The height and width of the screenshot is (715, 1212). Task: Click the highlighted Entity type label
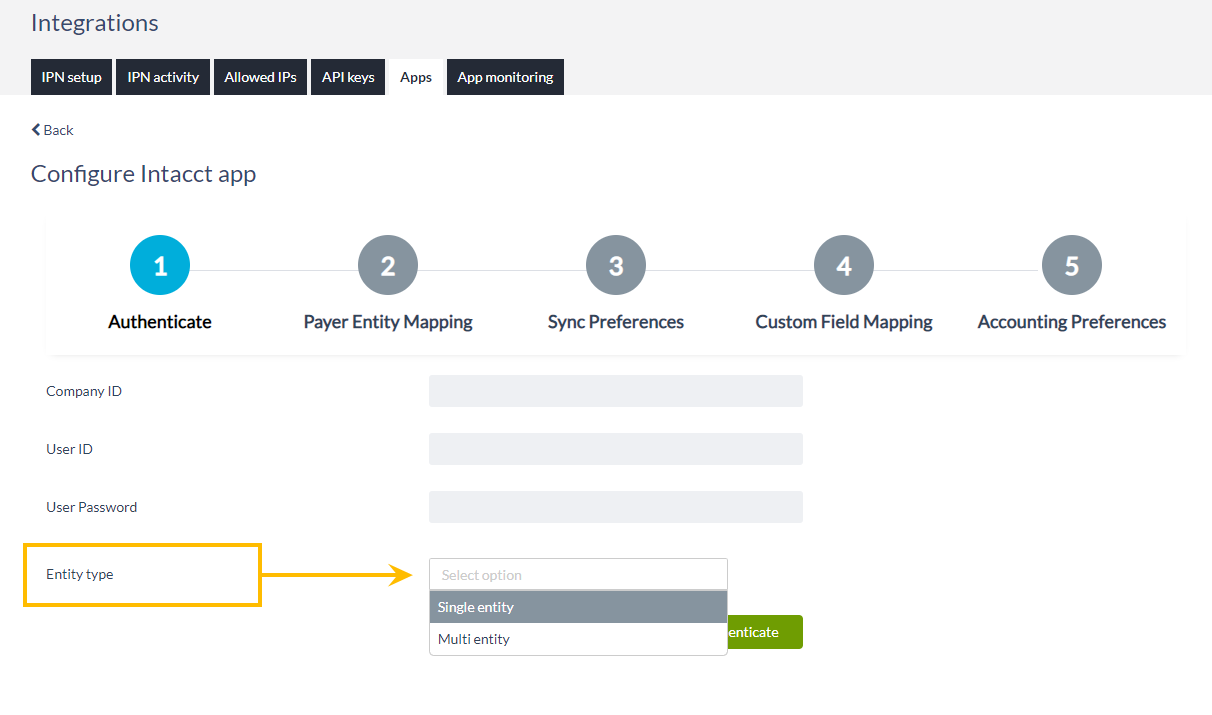[x=80, y=574]
